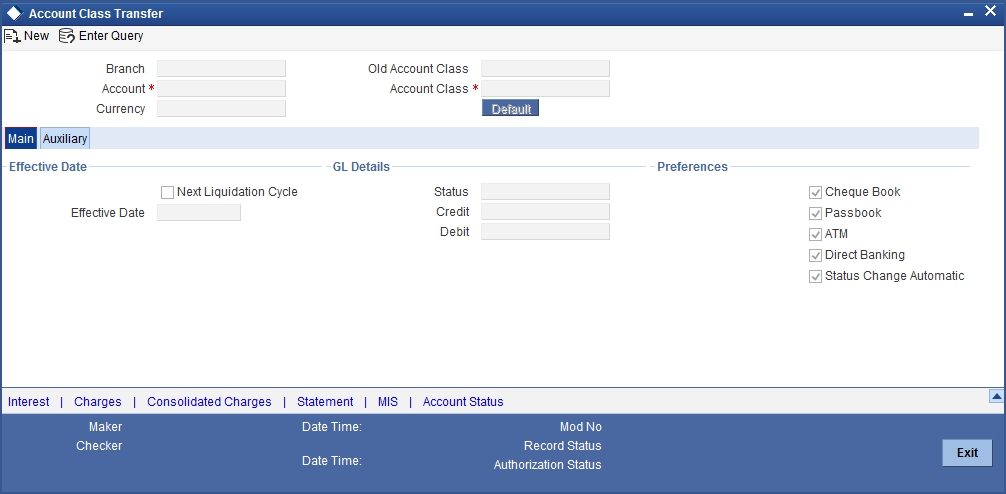Click the Default button
This screenshot has width=1006, height=494.
point(511,108)
